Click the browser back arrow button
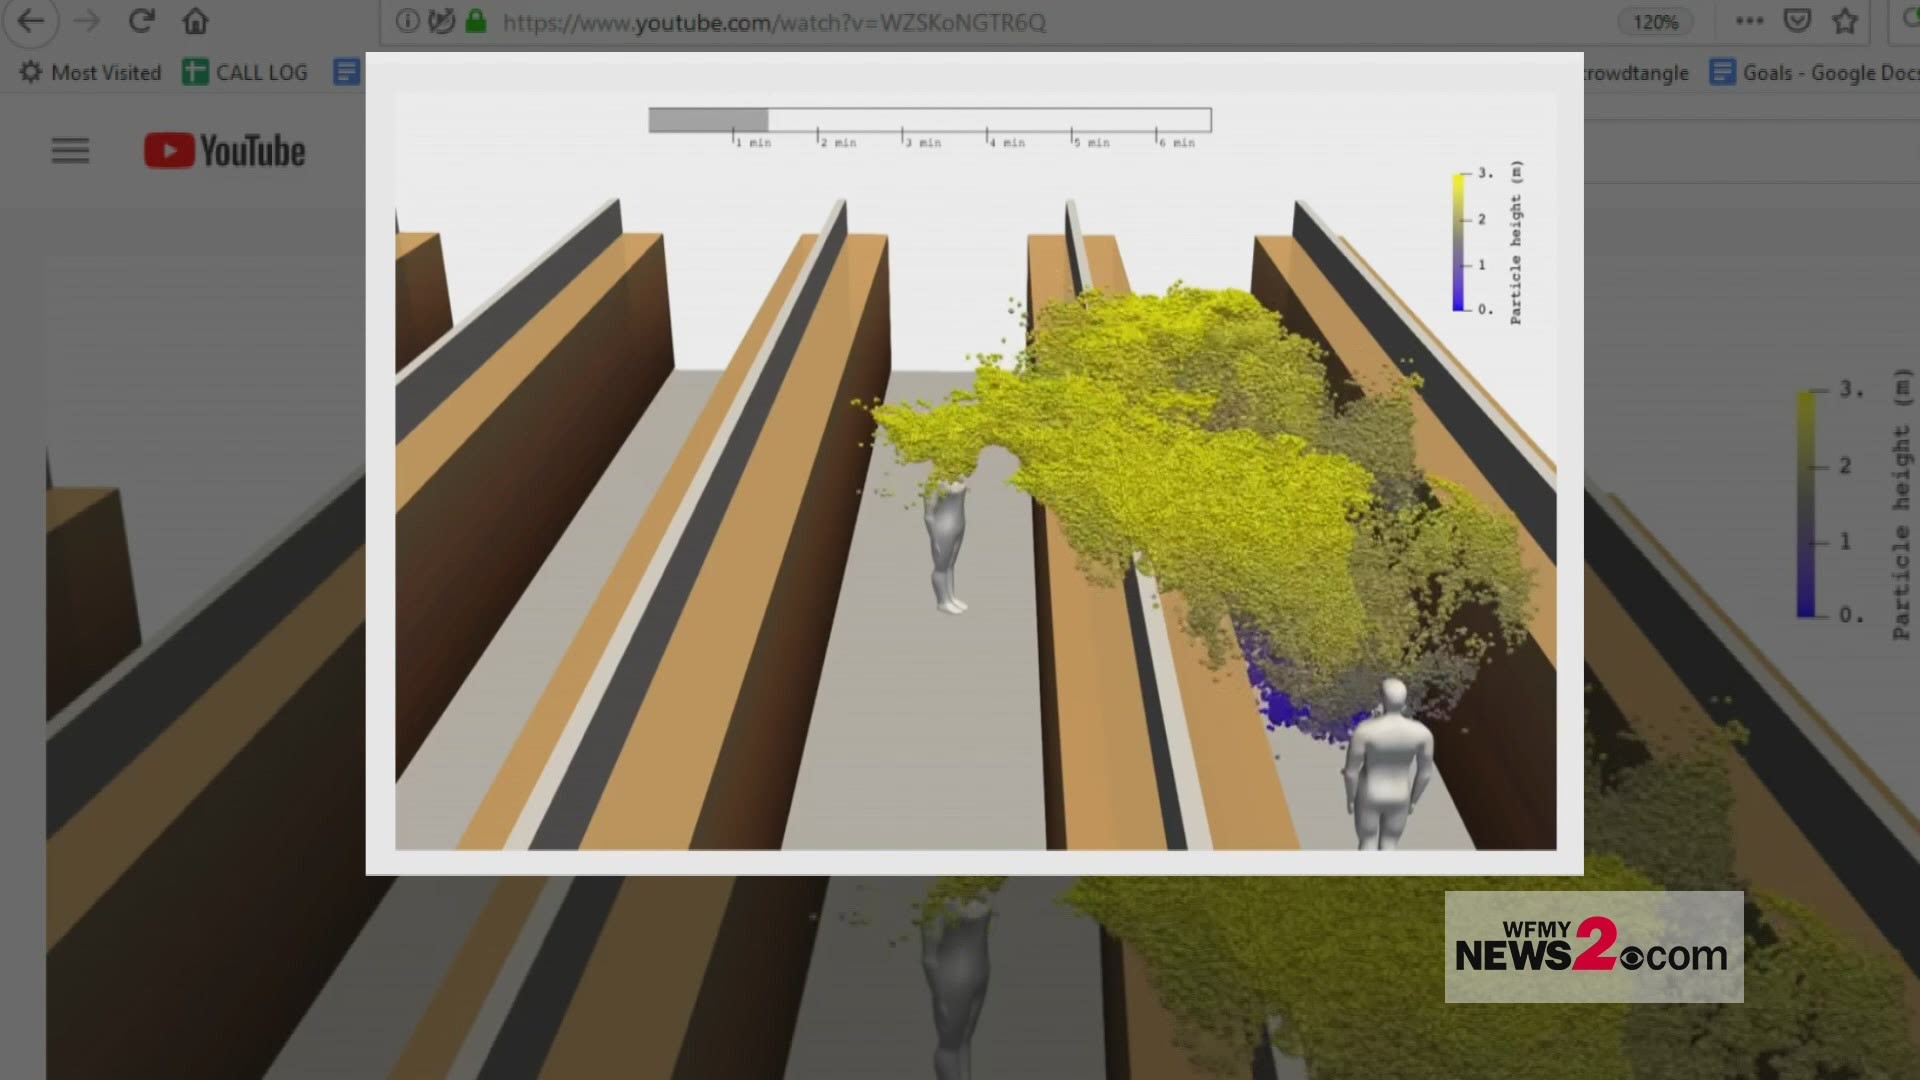 [31, 21]
